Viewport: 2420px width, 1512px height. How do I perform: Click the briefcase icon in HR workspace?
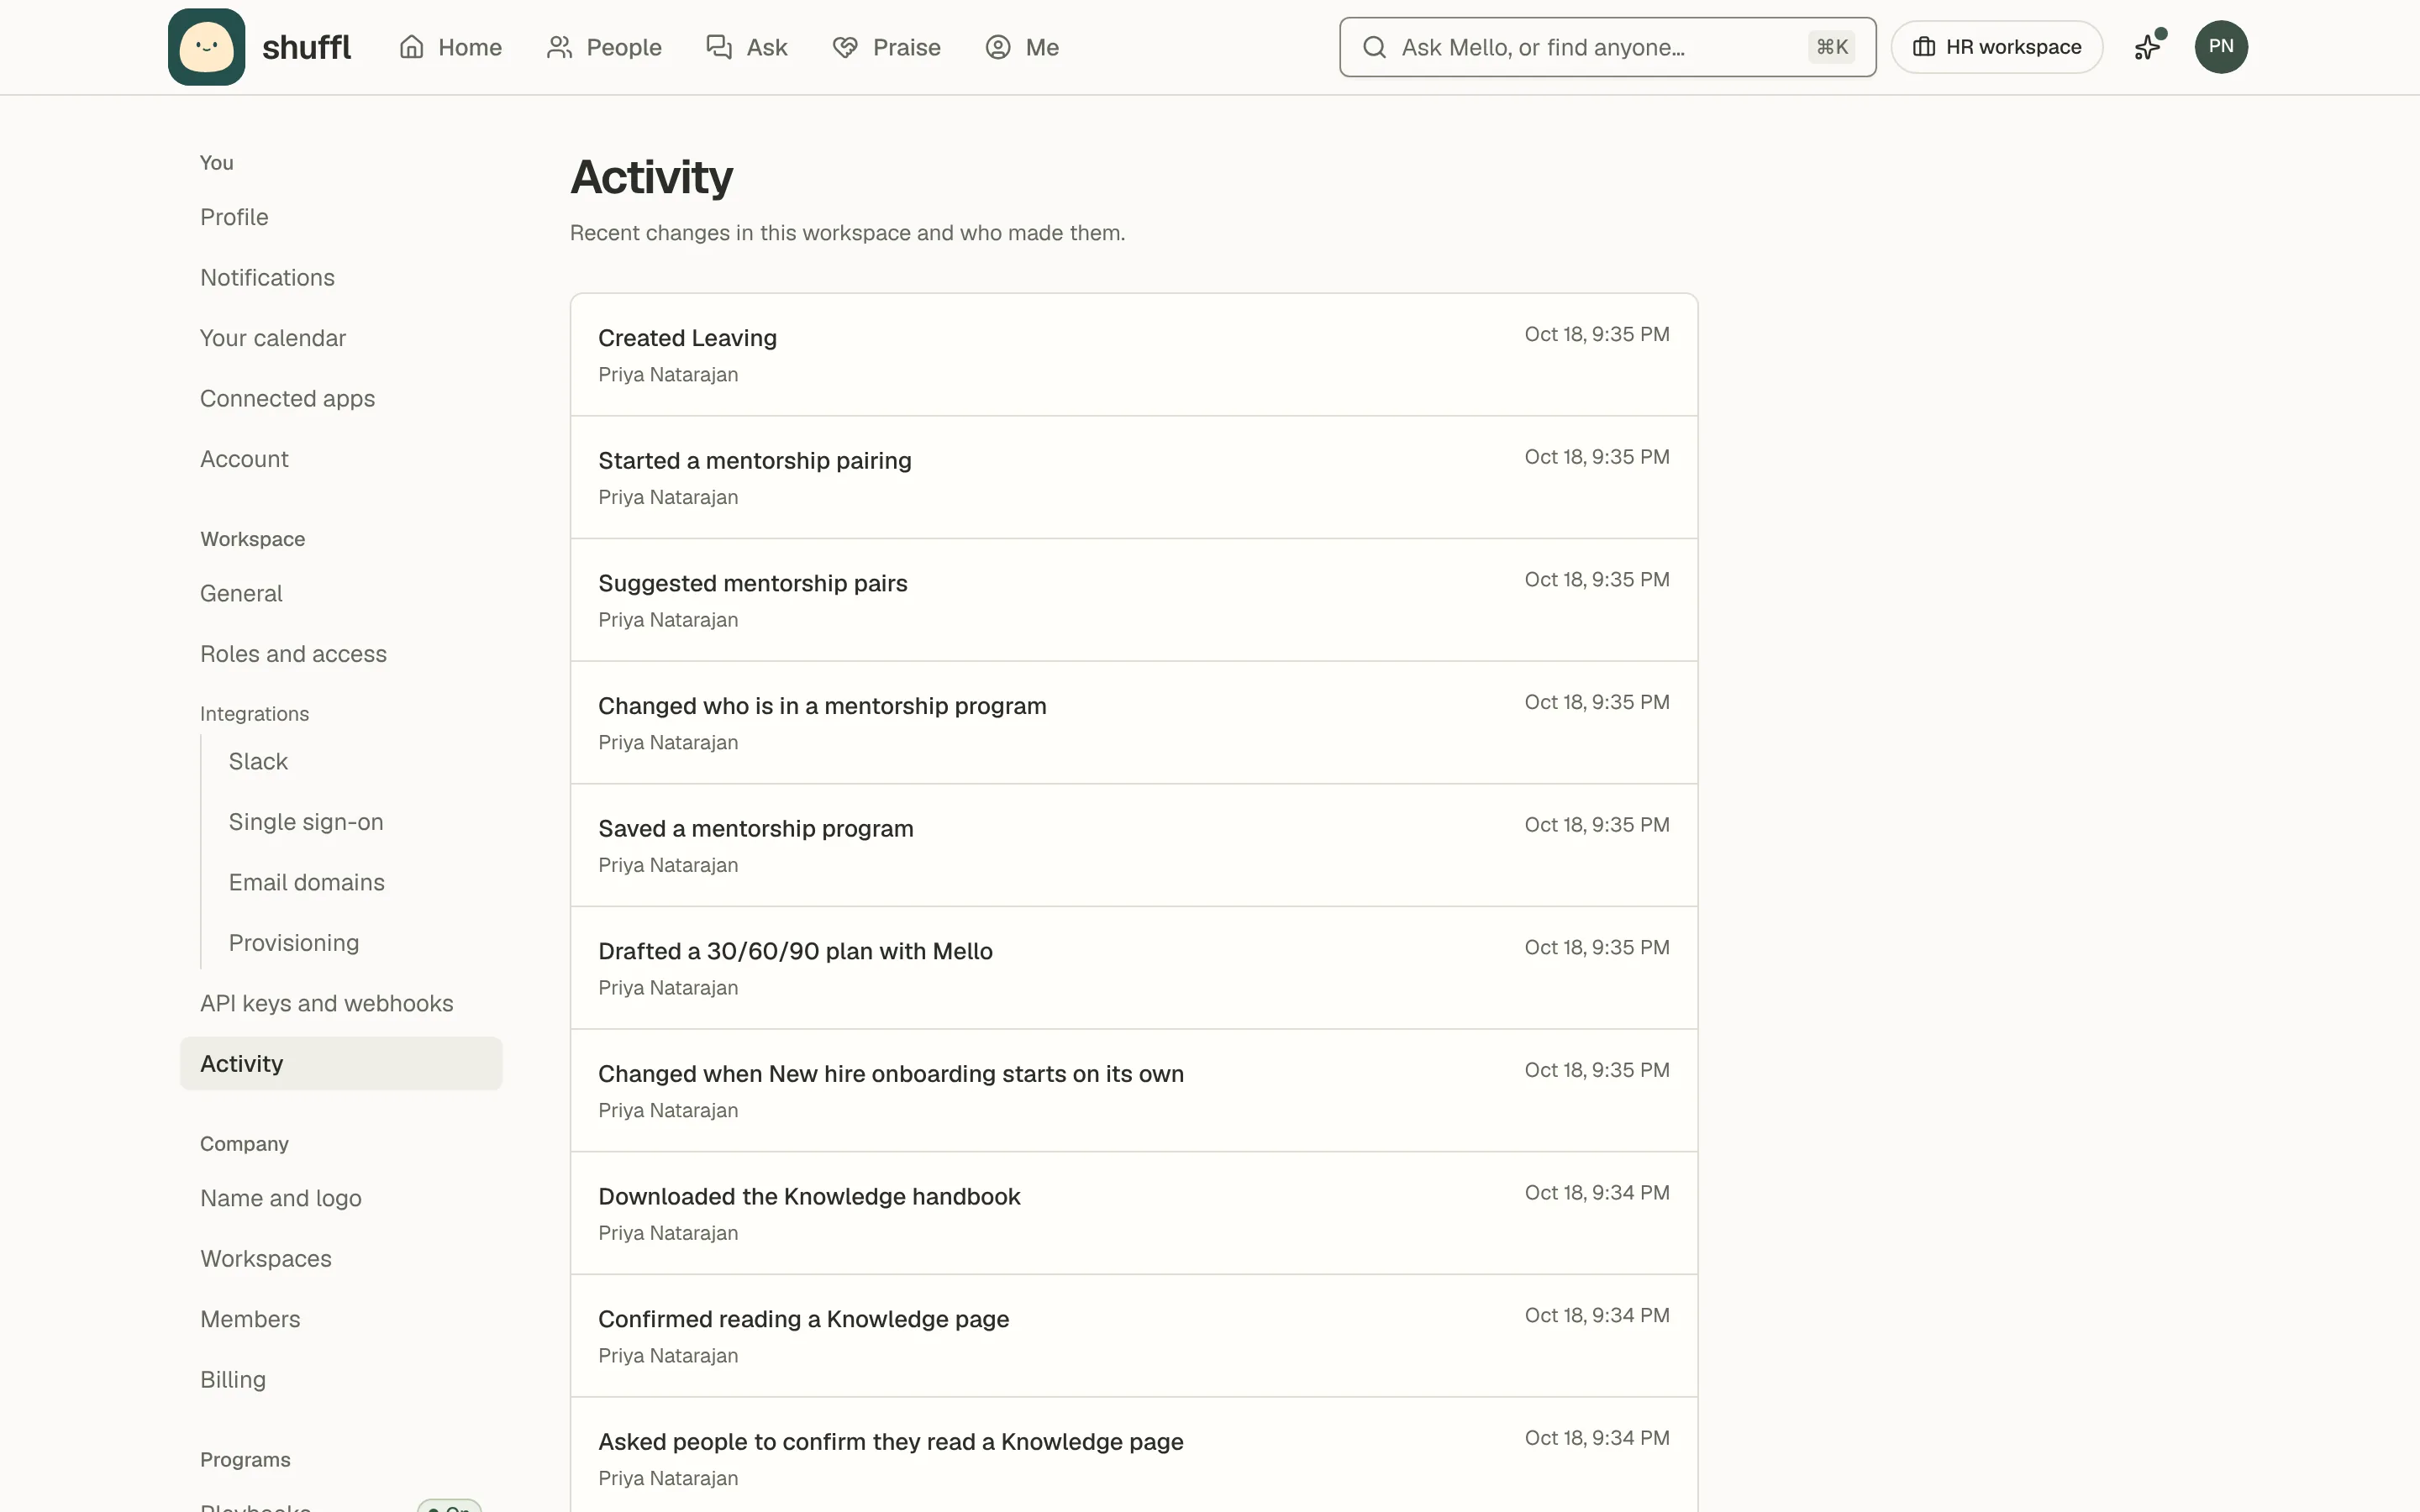[1924, 47]
